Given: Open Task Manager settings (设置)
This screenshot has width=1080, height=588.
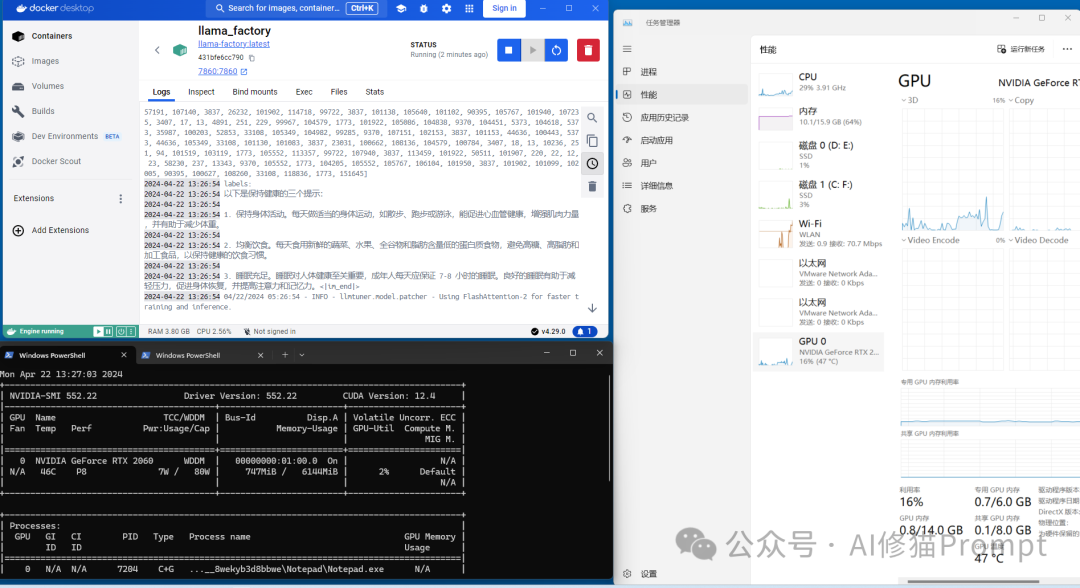Looking at the screenshot, I should (x=682, y=574).
